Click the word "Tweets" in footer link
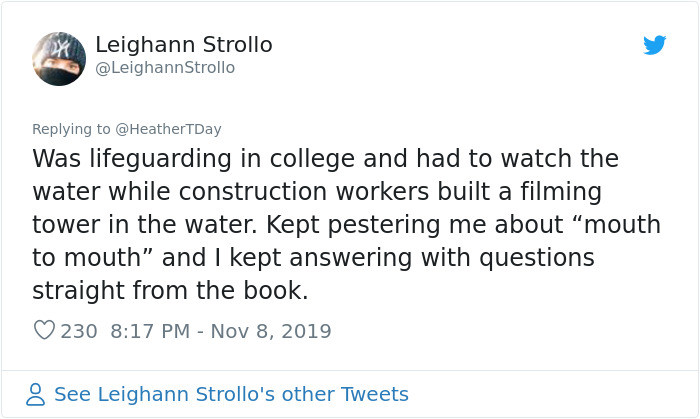 tap(375, 394)
